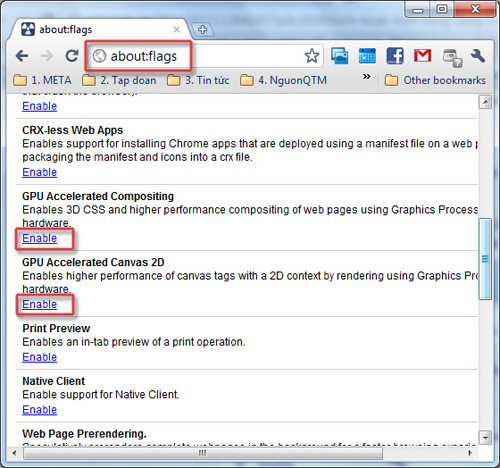The height and width of the screenshot is (468, 500).
Task: Open the Facebook extension icon
Action: click(x=395, y=56)
